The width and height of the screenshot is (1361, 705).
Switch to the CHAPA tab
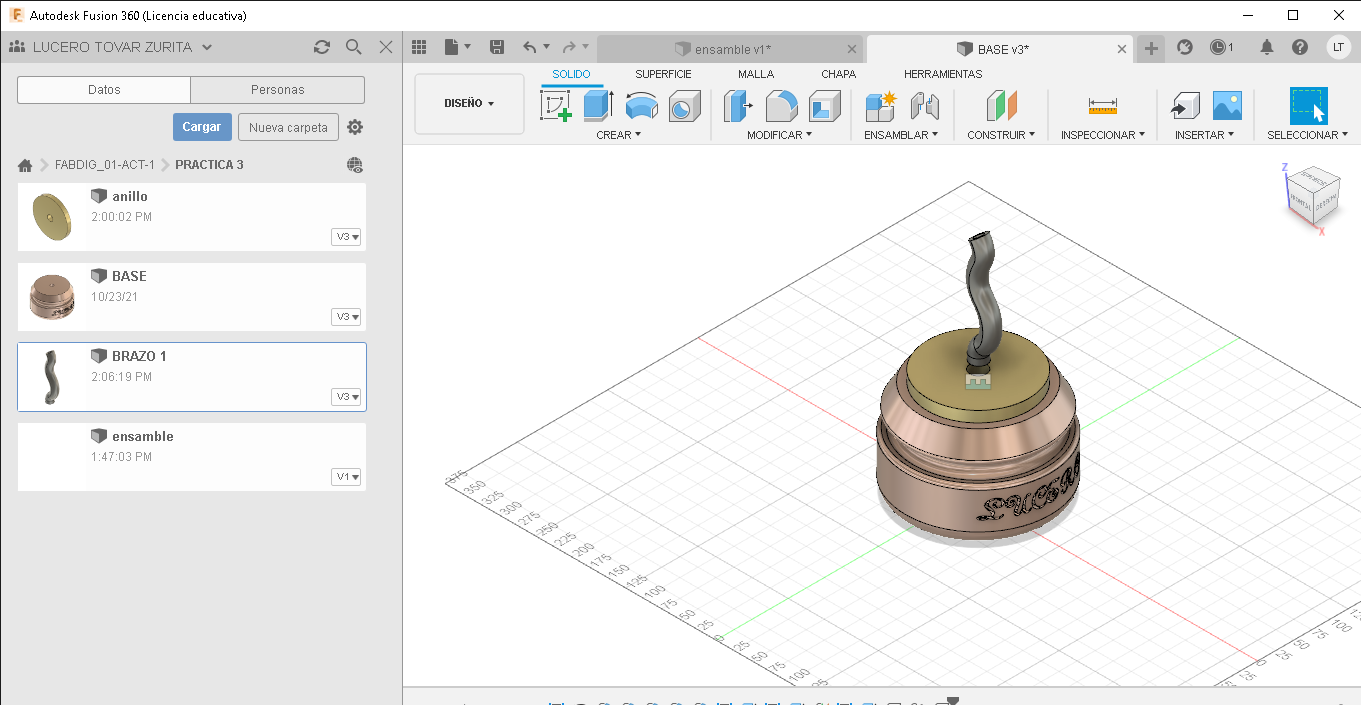(838, 74)
